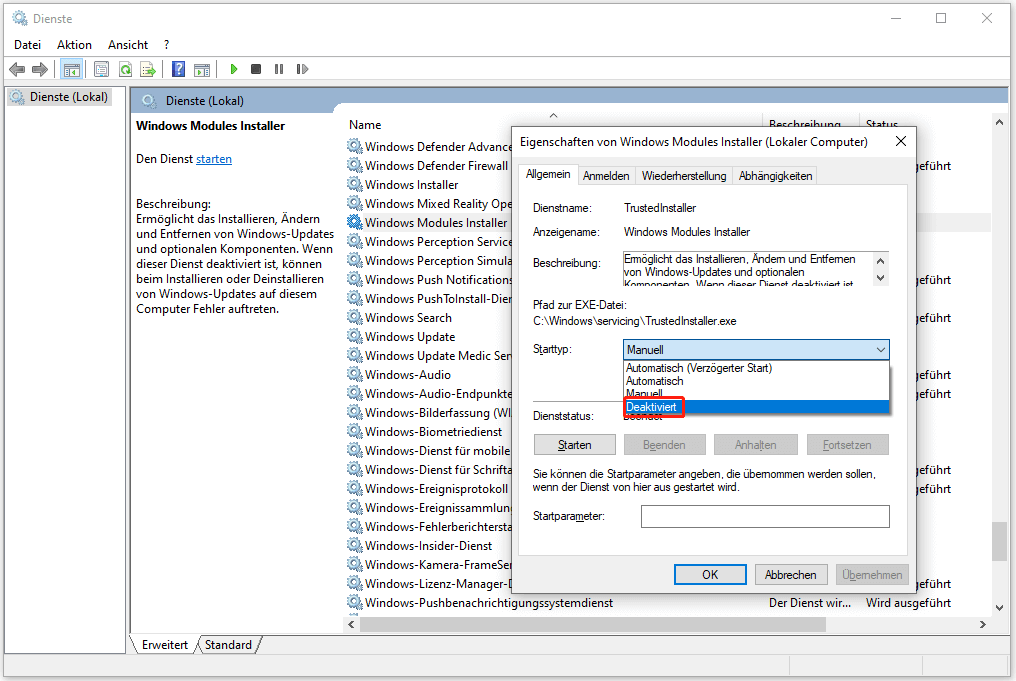The width and height of the screenshot is (1016, 681).
Task: Open the Starttyp combo box
Action: point(756,350)
